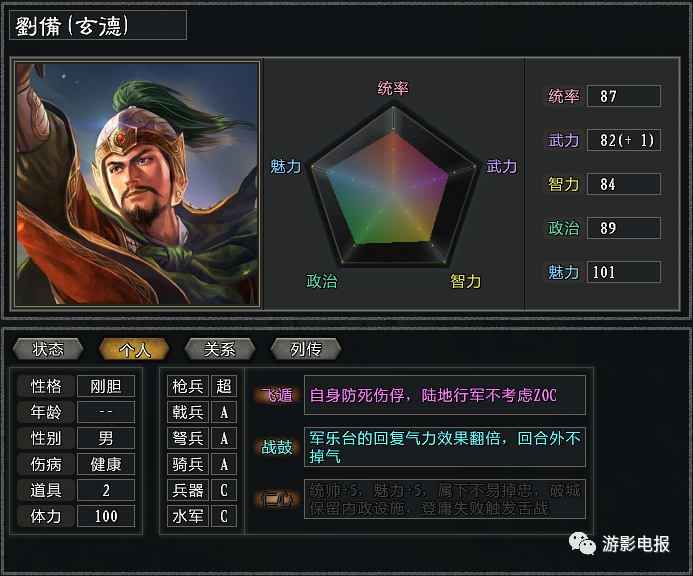Click the 枪兵 aptitude grade 超

(x=224, y=386)
